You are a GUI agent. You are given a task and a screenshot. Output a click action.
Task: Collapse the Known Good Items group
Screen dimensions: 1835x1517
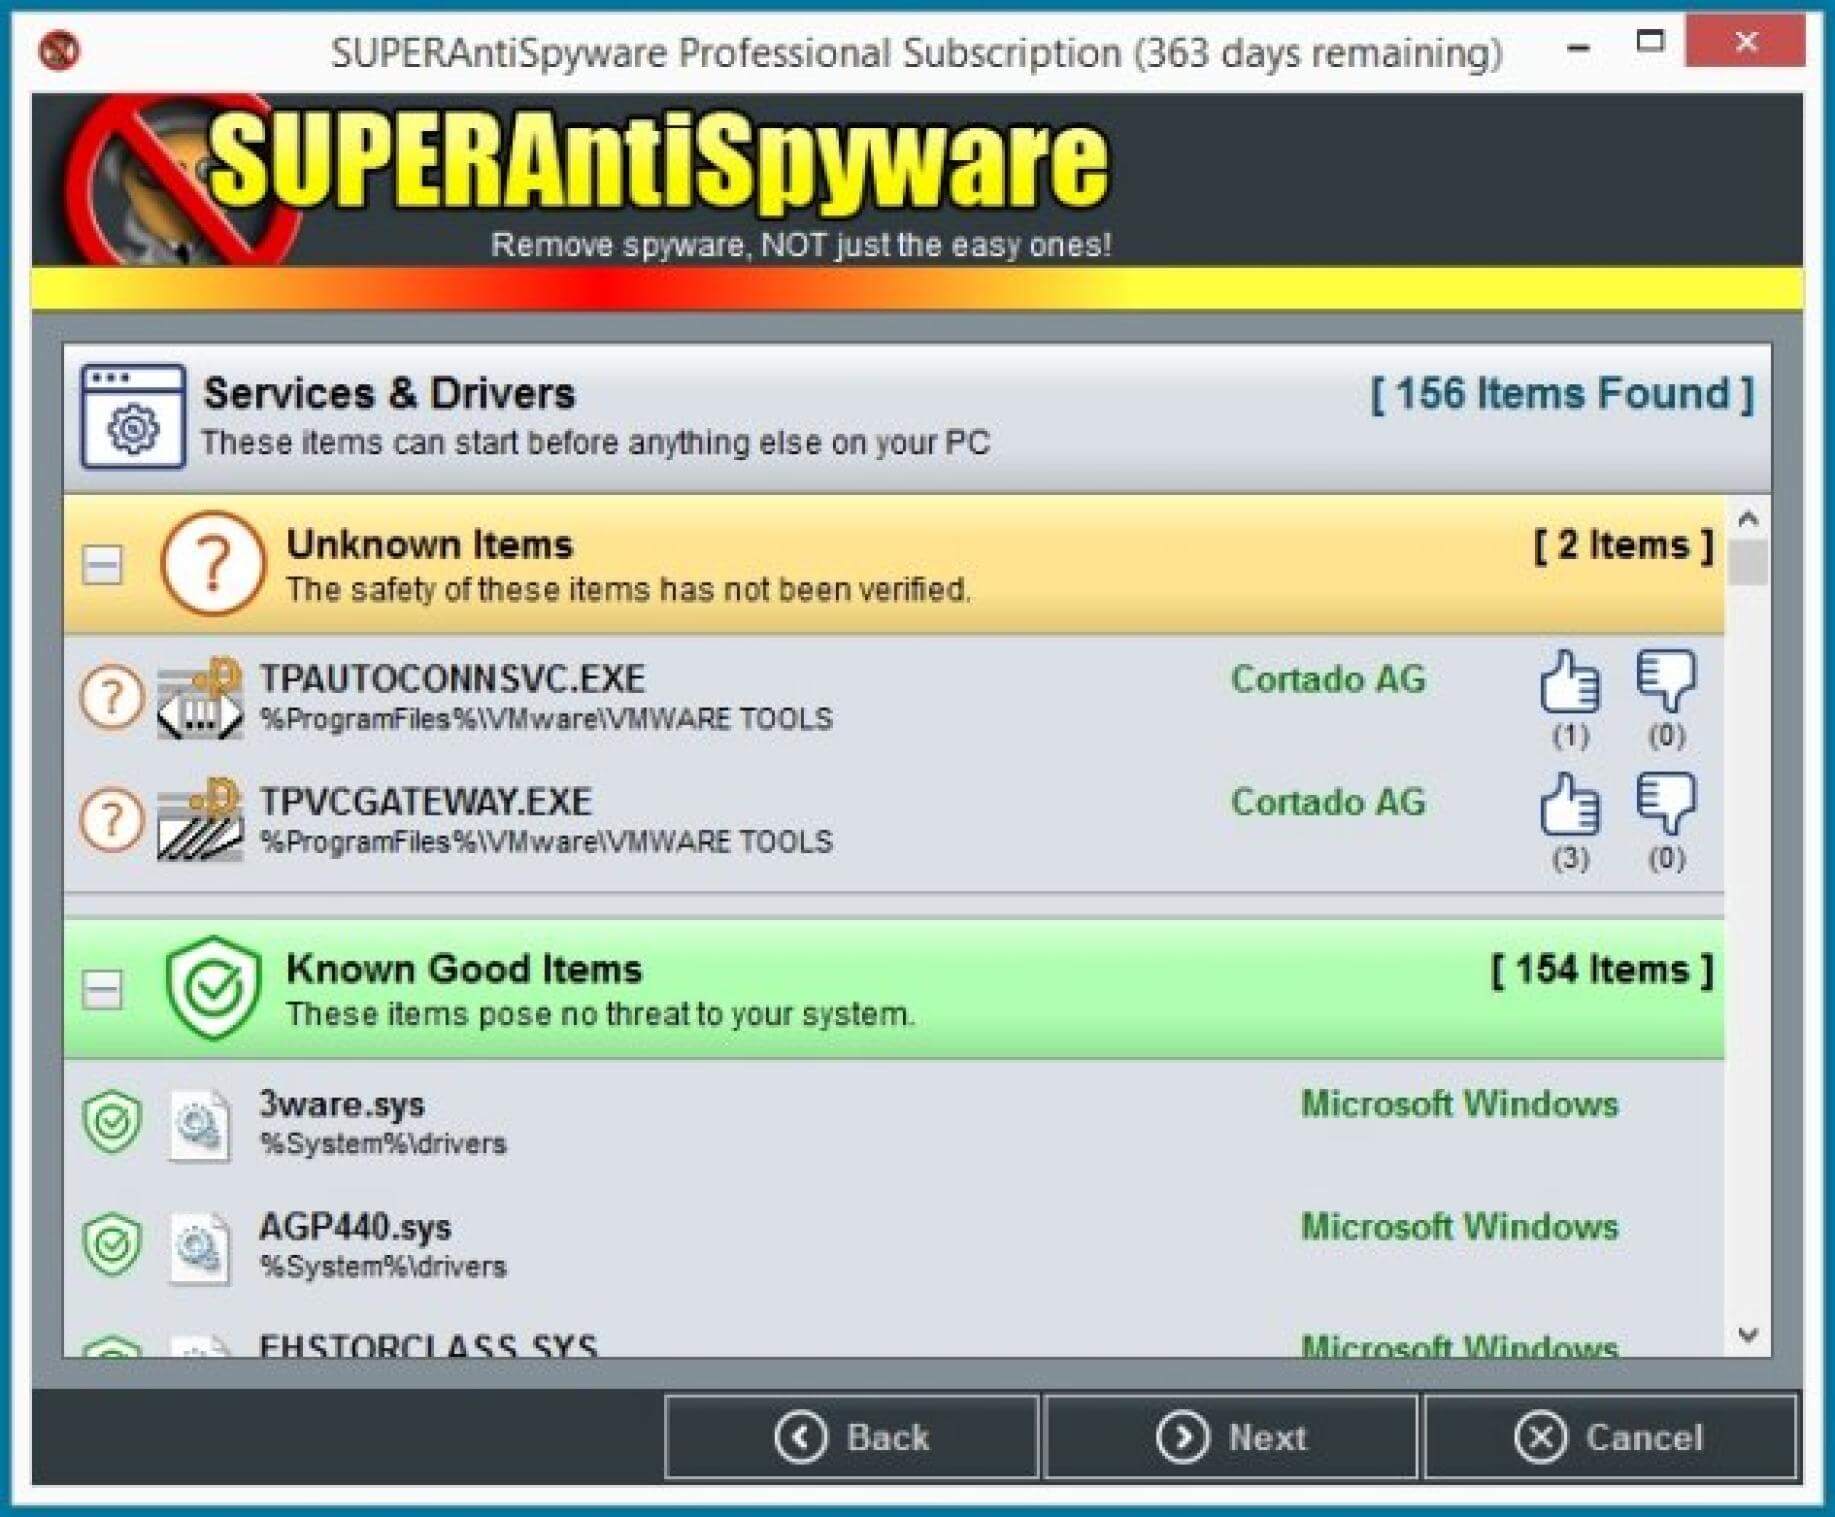(x=102, y=990)
